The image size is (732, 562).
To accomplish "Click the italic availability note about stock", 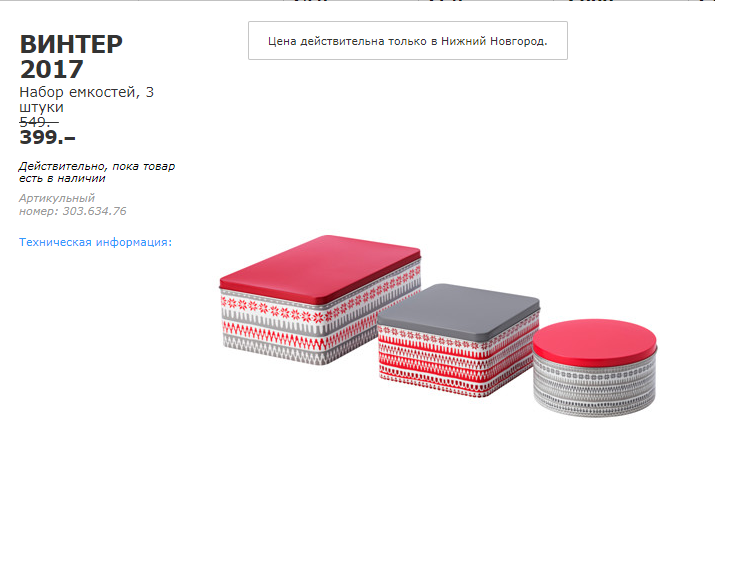I will coord(97,172).
